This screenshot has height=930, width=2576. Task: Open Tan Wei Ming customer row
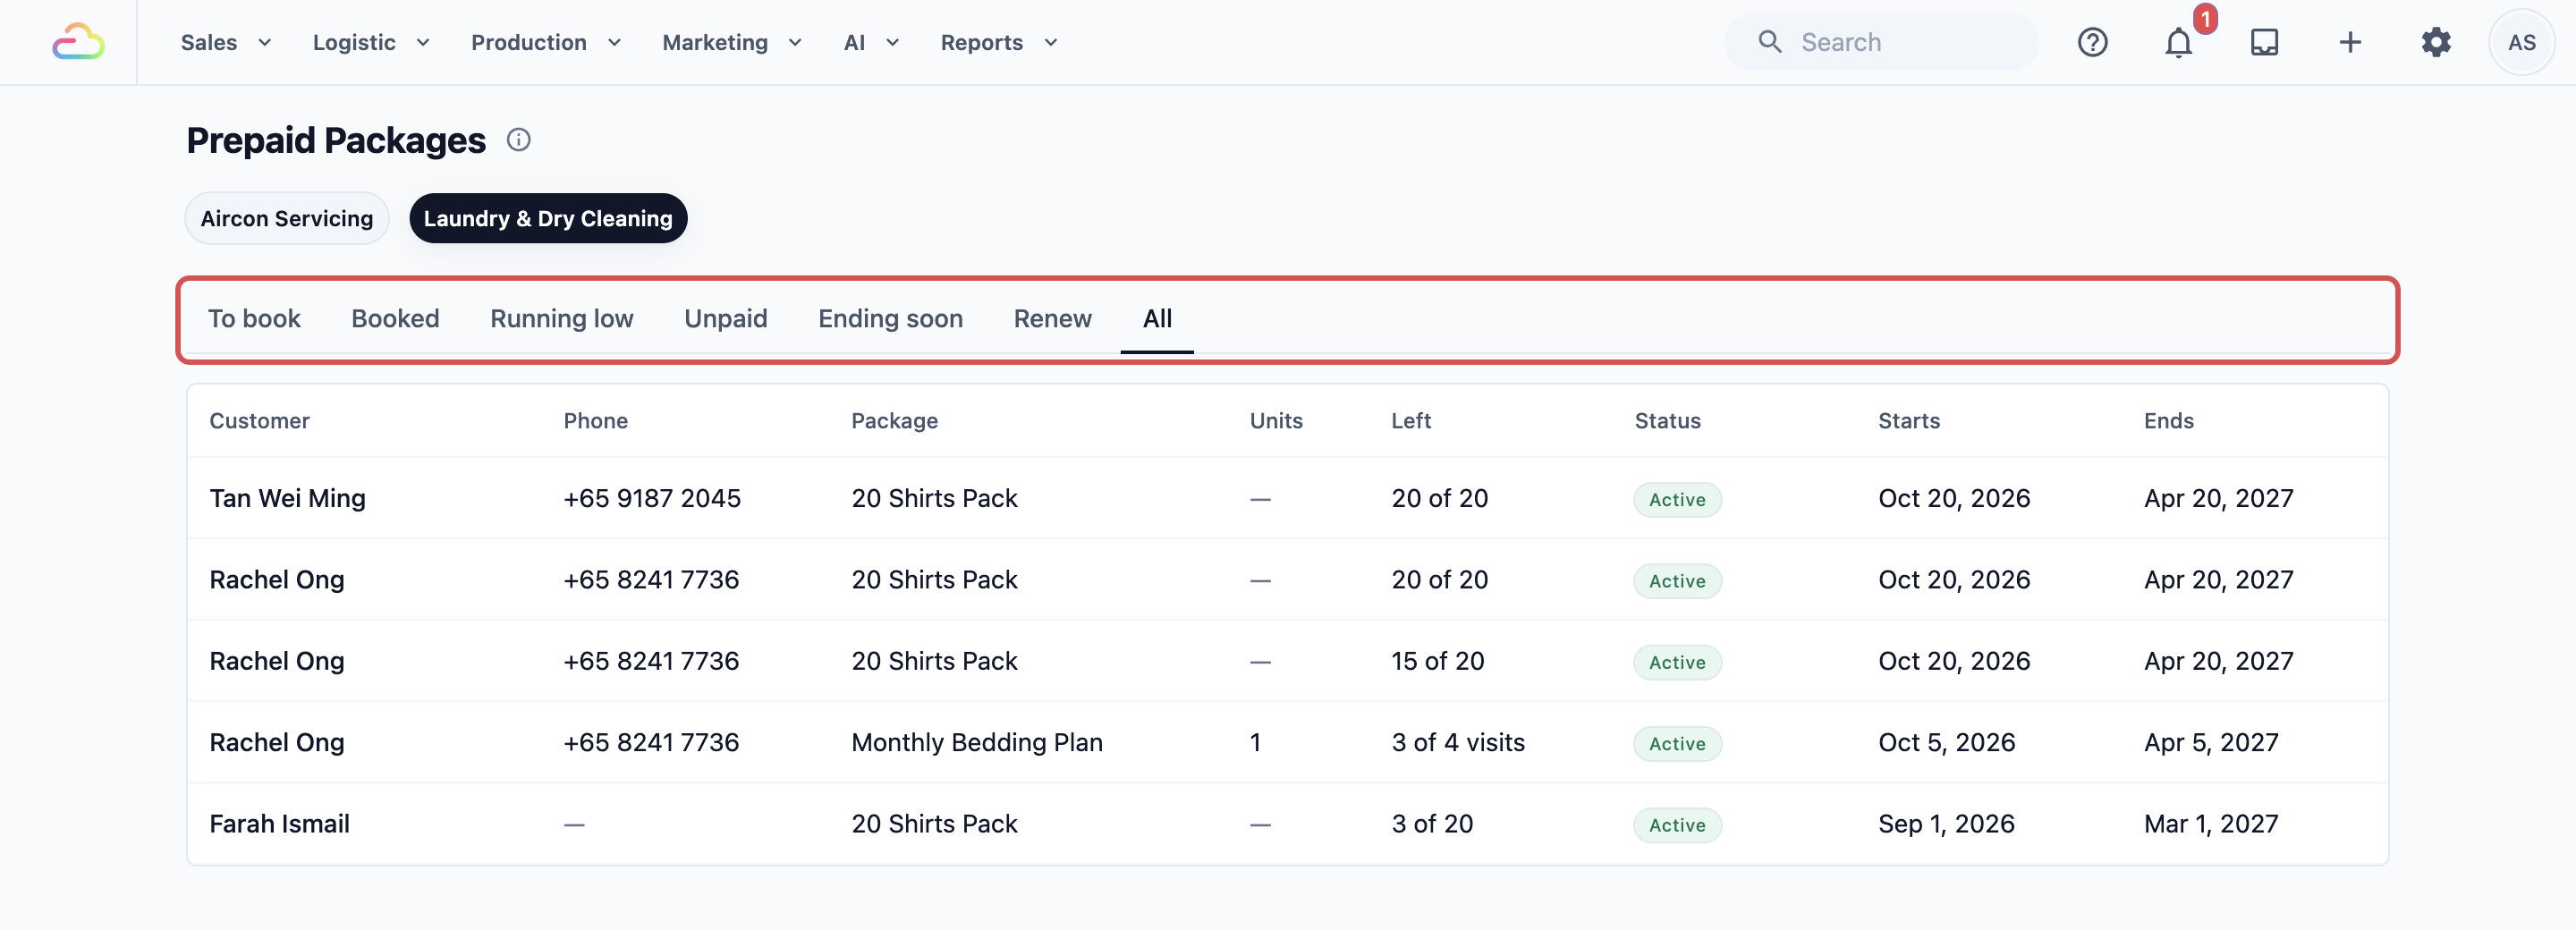[1288, 498]
